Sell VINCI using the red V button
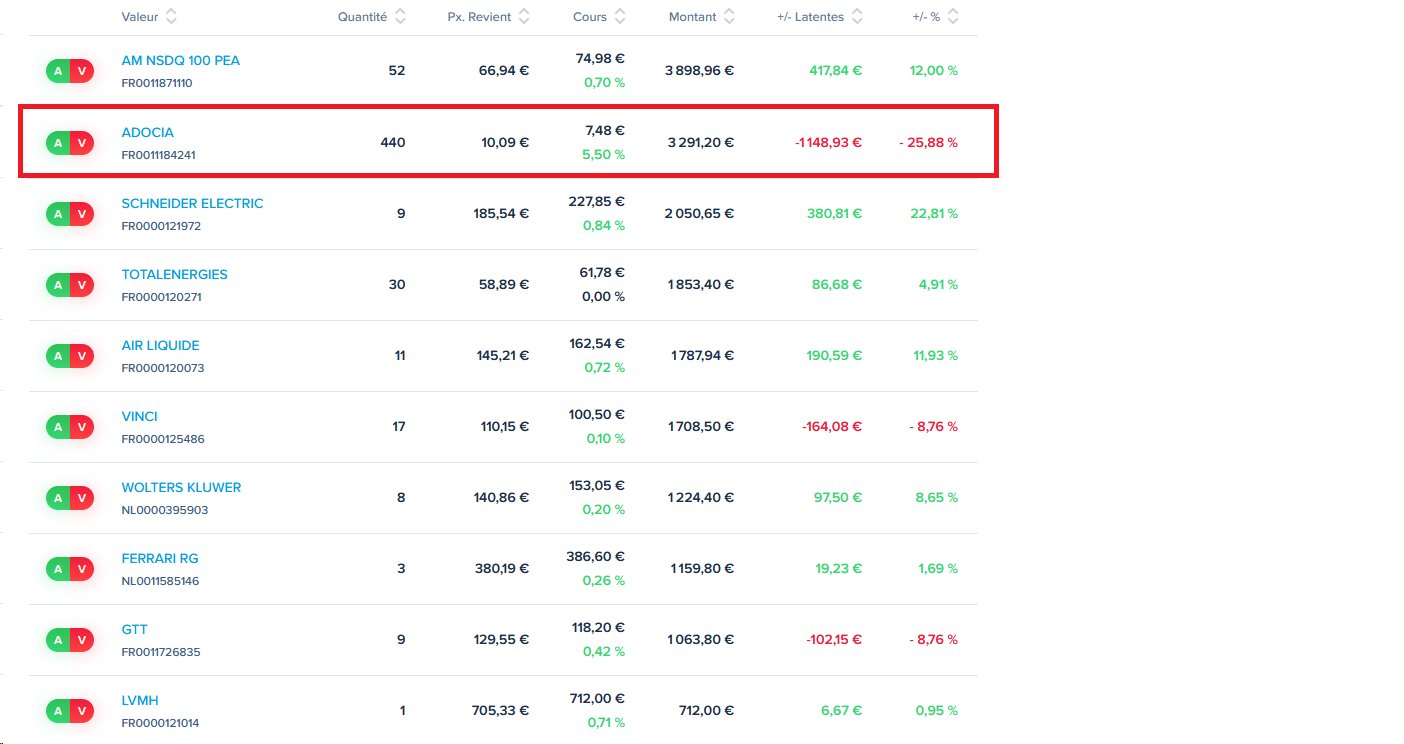 point(82,427)
